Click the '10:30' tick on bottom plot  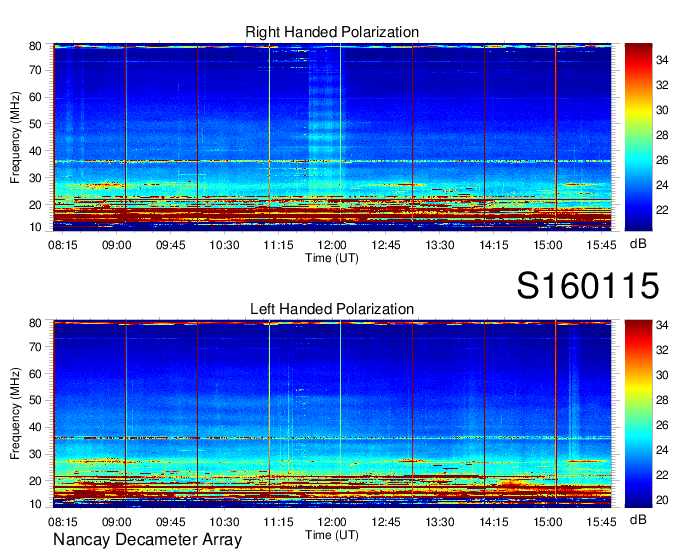224,522
